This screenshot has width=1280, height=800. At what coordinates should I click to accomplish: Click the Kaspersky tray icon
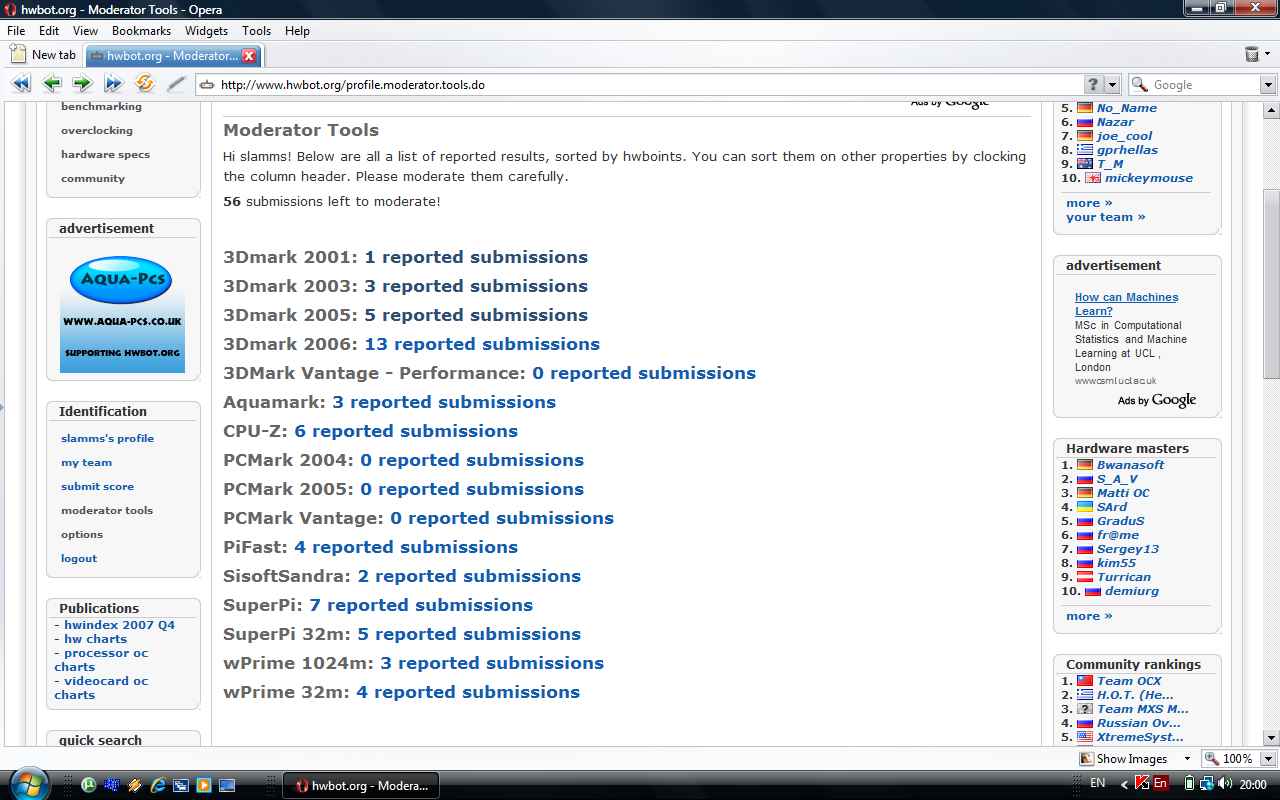(x=1142, y=784)
